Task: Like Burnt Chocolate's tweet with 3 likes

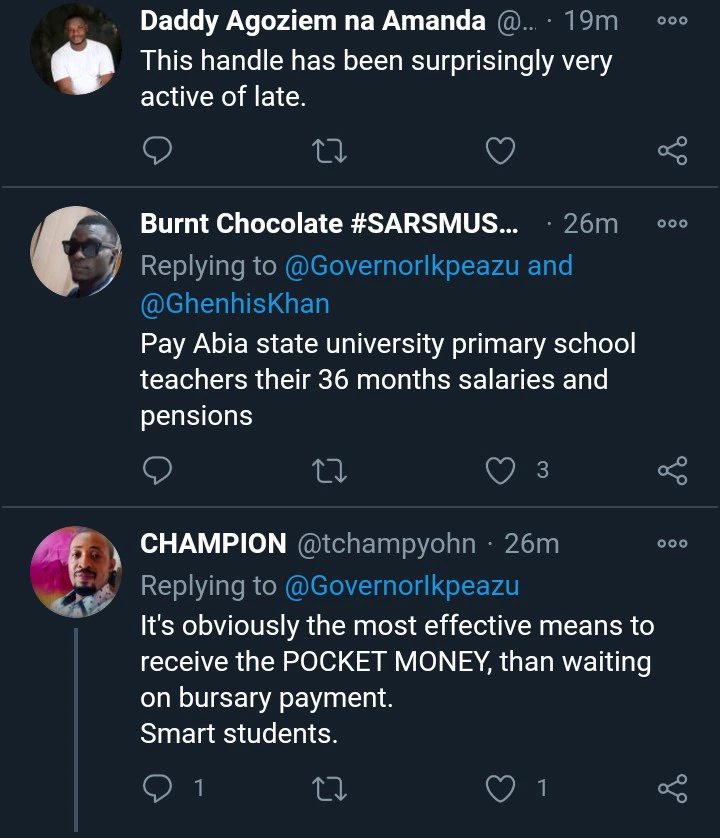Action: click(500, 470)
